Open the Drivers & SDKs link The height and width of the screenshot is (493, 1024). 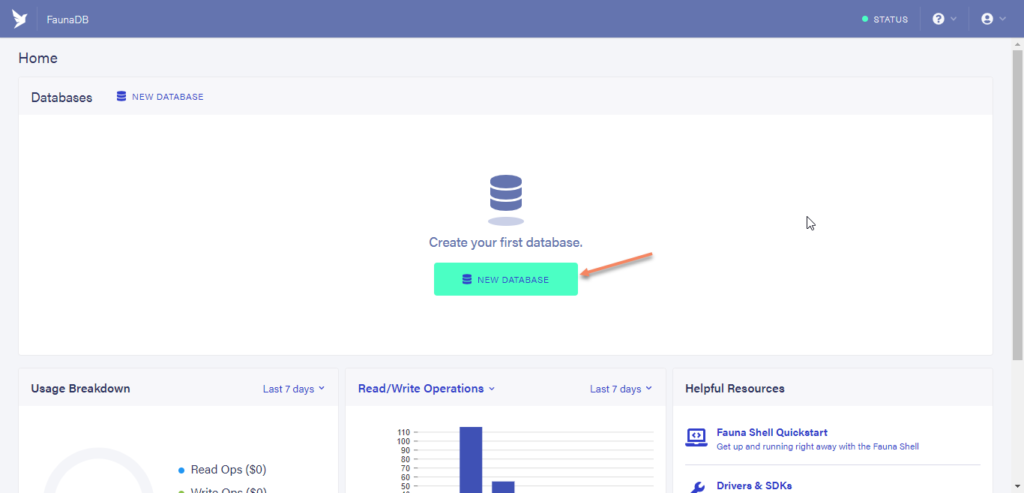pos(754,486)
